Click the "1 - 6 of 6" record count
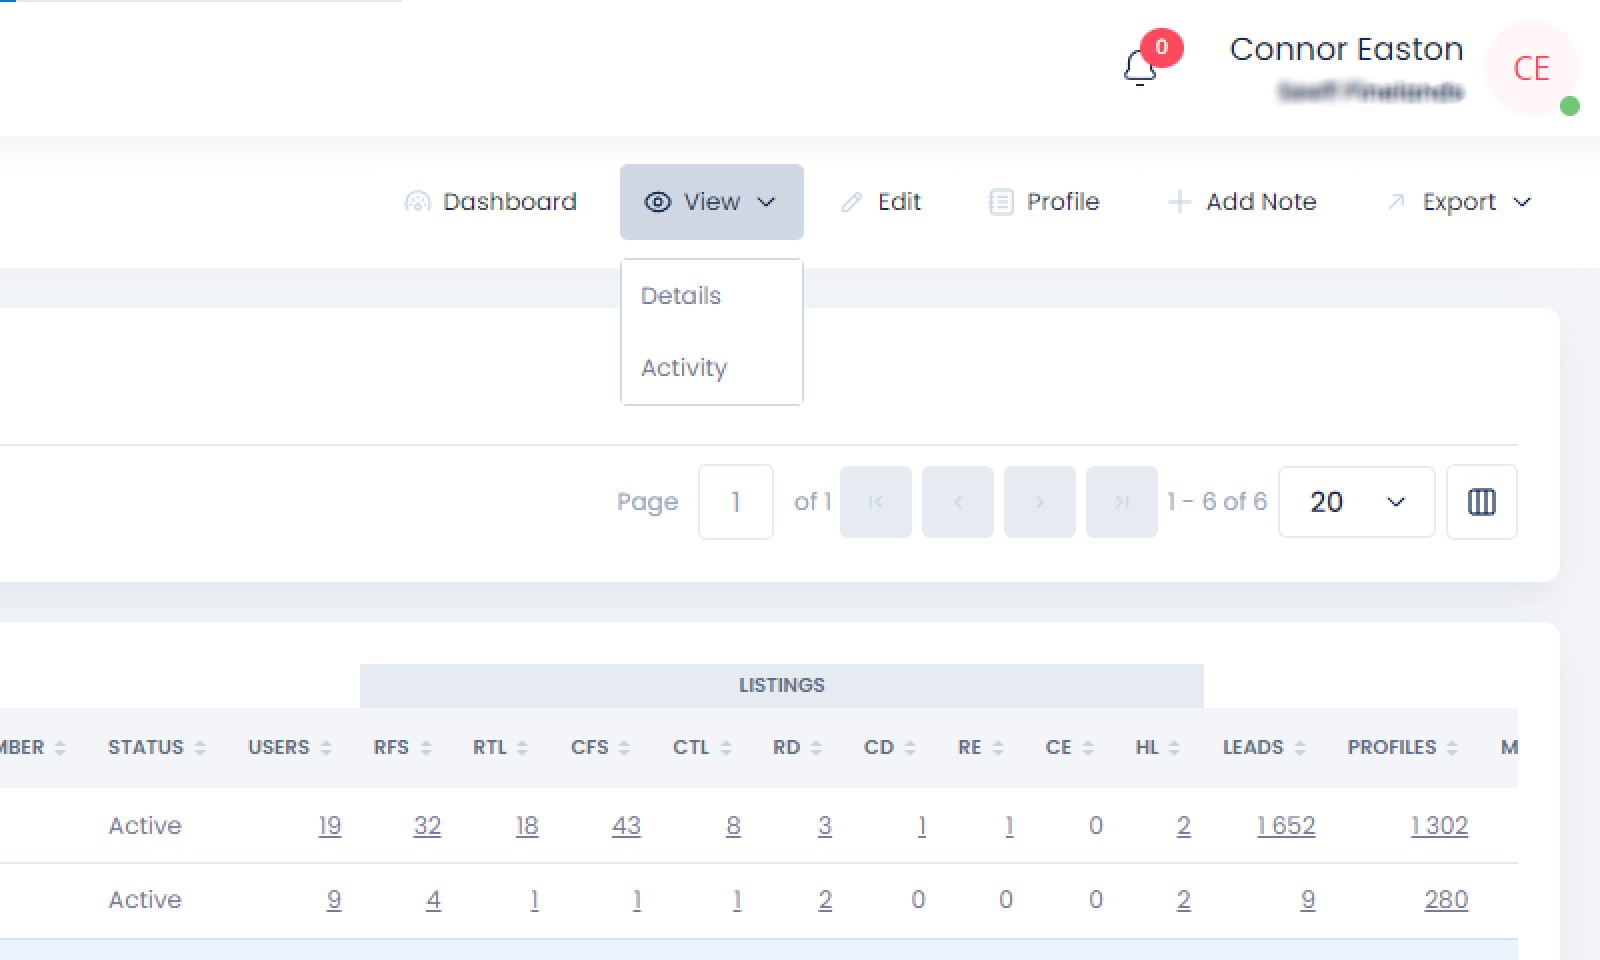The height and width of the screenshot is (960, 1600). [x=1216, y=502]
